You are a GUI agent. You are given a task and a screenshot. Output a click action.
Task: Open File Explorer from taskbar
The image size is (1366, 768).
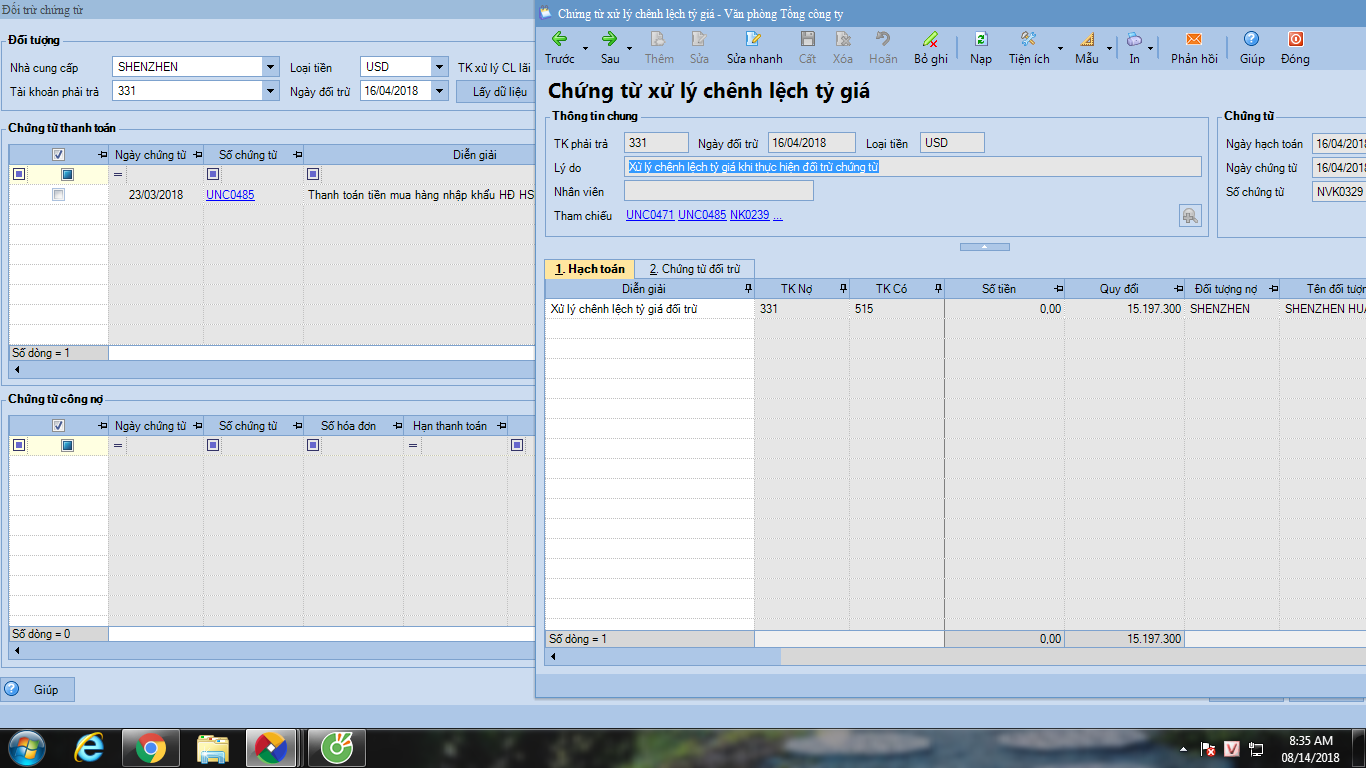click(x=212, y=748)
